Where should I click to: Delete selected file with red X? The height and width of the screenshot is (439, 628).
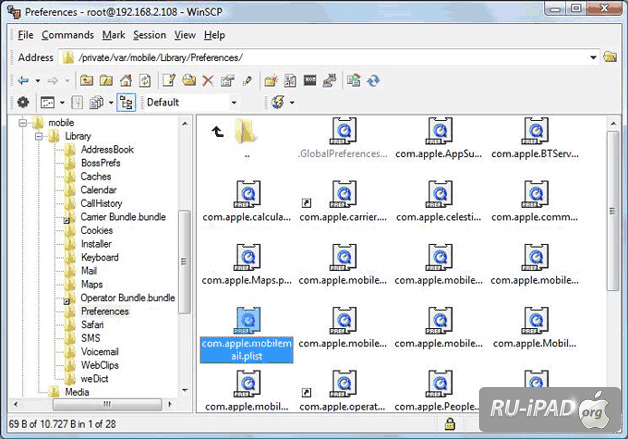207,81
